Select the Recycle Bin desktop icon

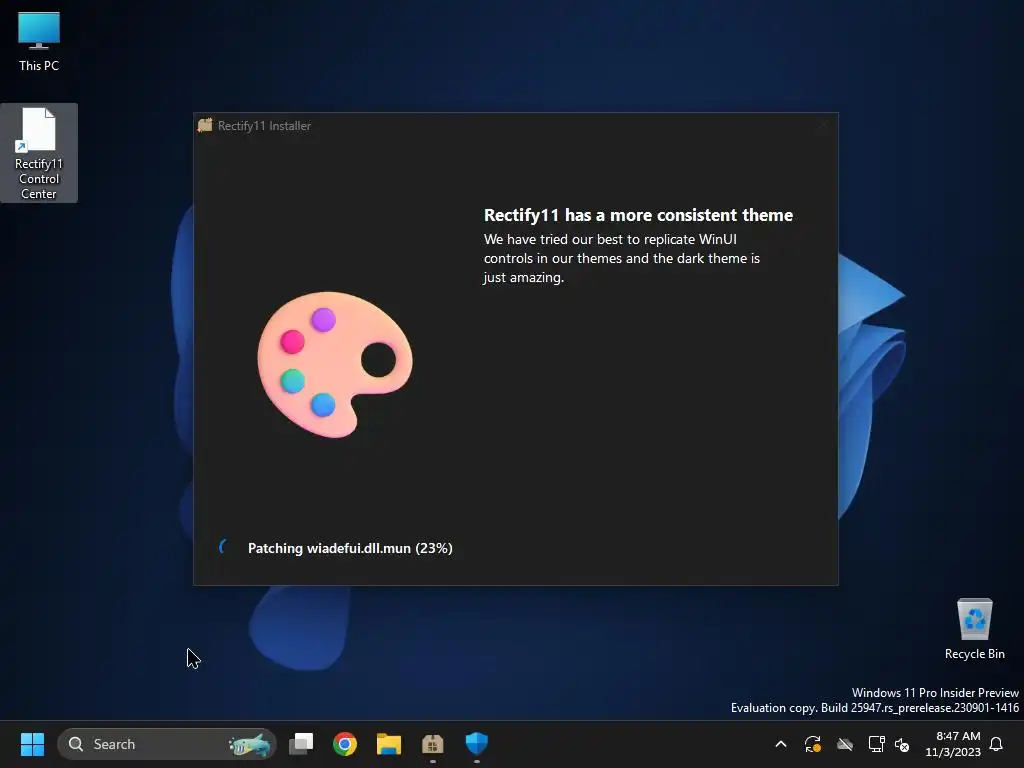tap(974, 629)
